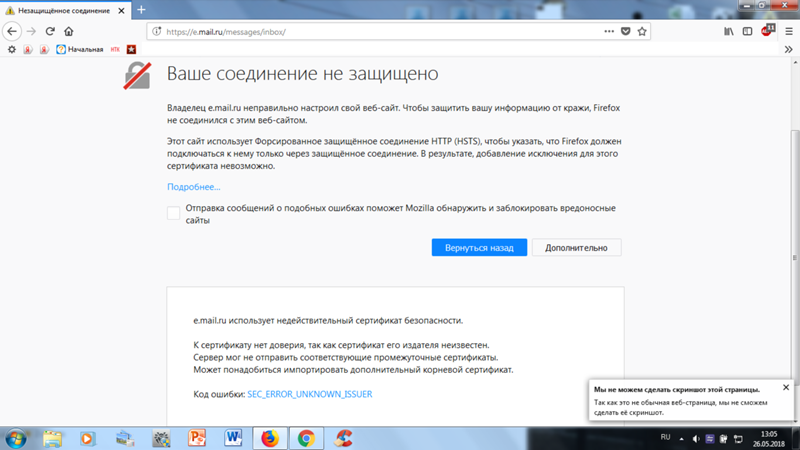The height and width of the screenshot is (450, 800).
Task: Open the taskbar clock showing 13:05
Action: (769, 439)
